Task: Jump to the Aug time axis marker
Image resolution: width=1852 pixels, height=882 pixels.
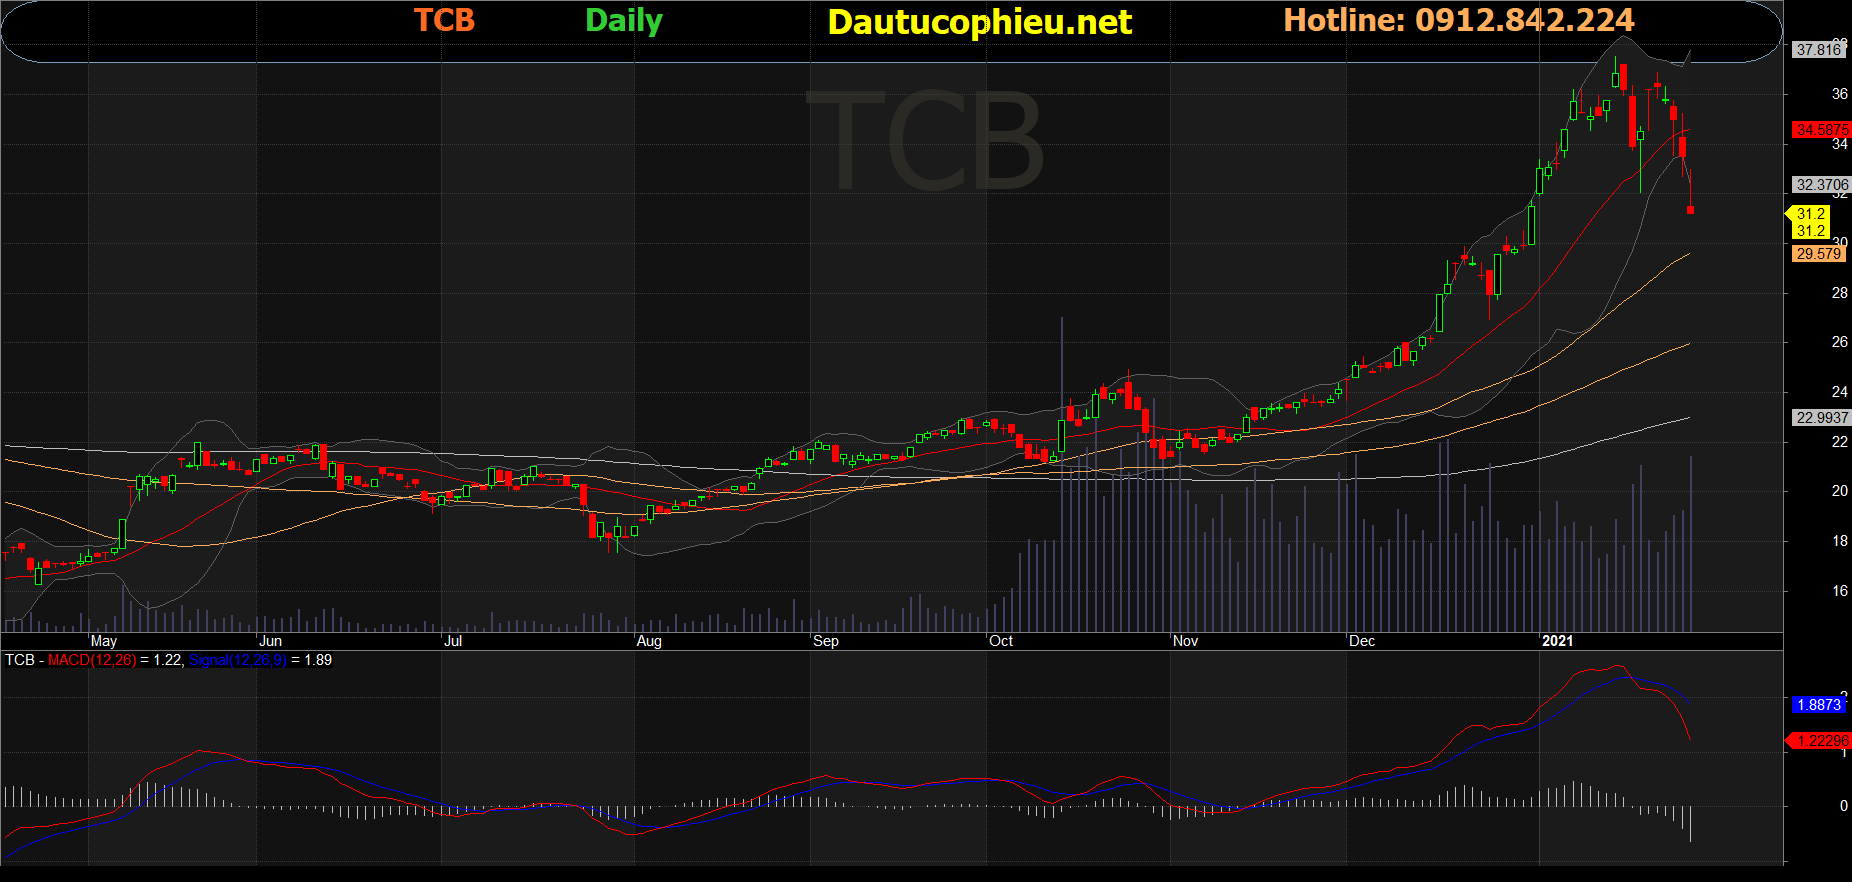Action: point(649,641)
